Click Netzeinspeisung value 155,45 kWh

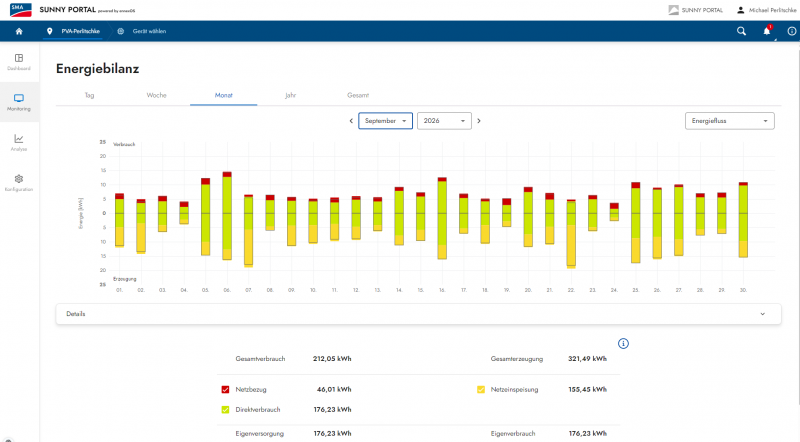point(587,389)
